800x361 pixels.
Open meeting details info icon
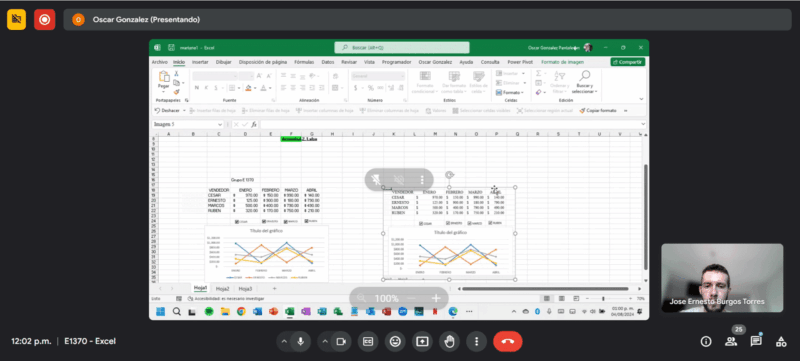click(x=706, y=342)
